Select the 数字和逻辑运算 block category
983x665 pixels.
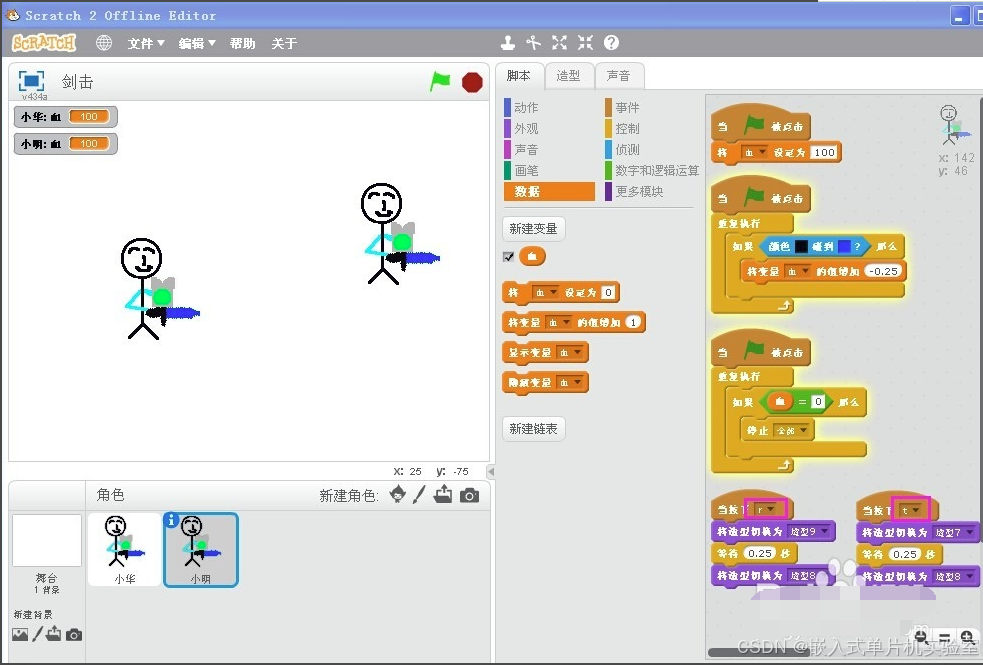point(652,170)
